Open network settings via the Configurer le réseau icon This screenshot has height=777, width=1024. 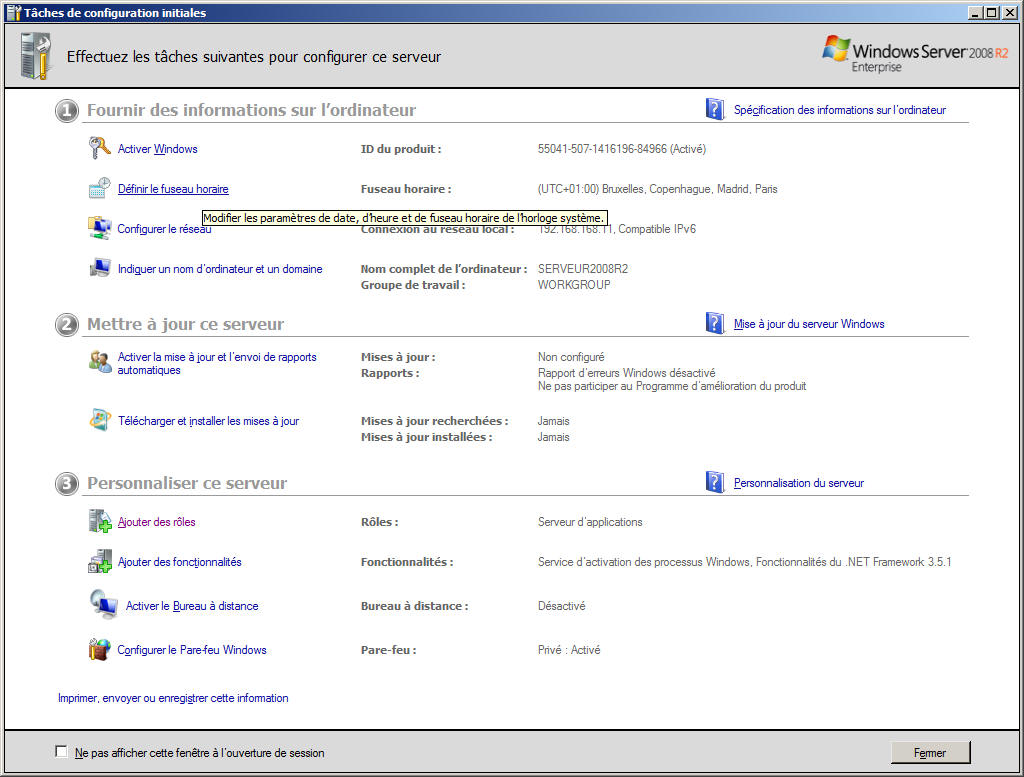click(x=98, y=227)
